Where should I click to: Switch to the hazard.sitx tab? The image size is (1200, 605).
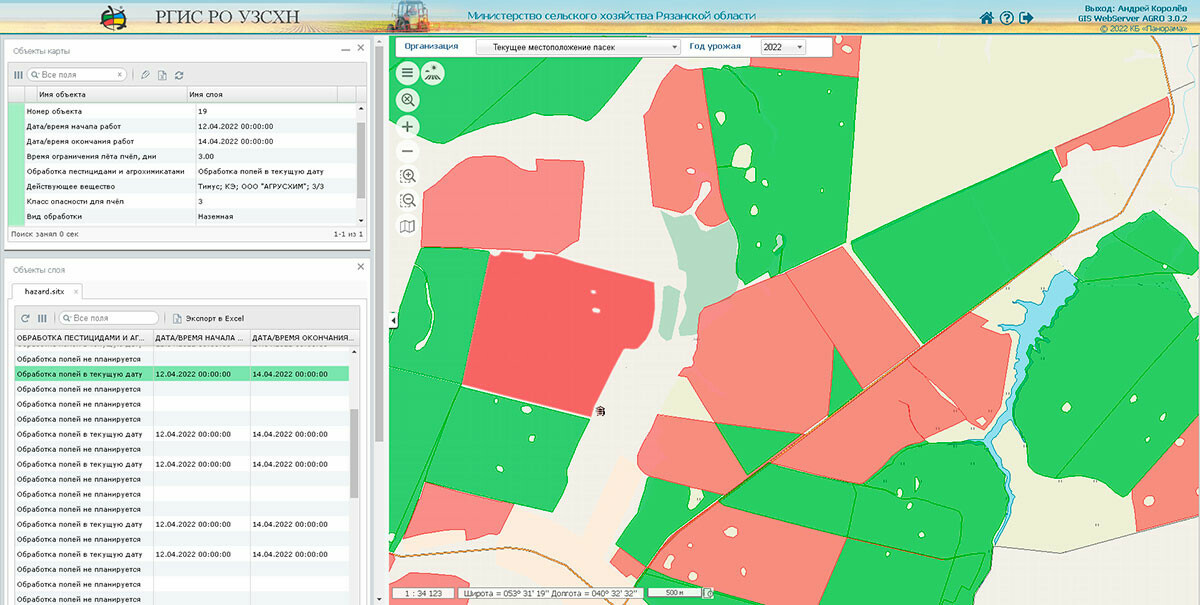coord(44,291)
